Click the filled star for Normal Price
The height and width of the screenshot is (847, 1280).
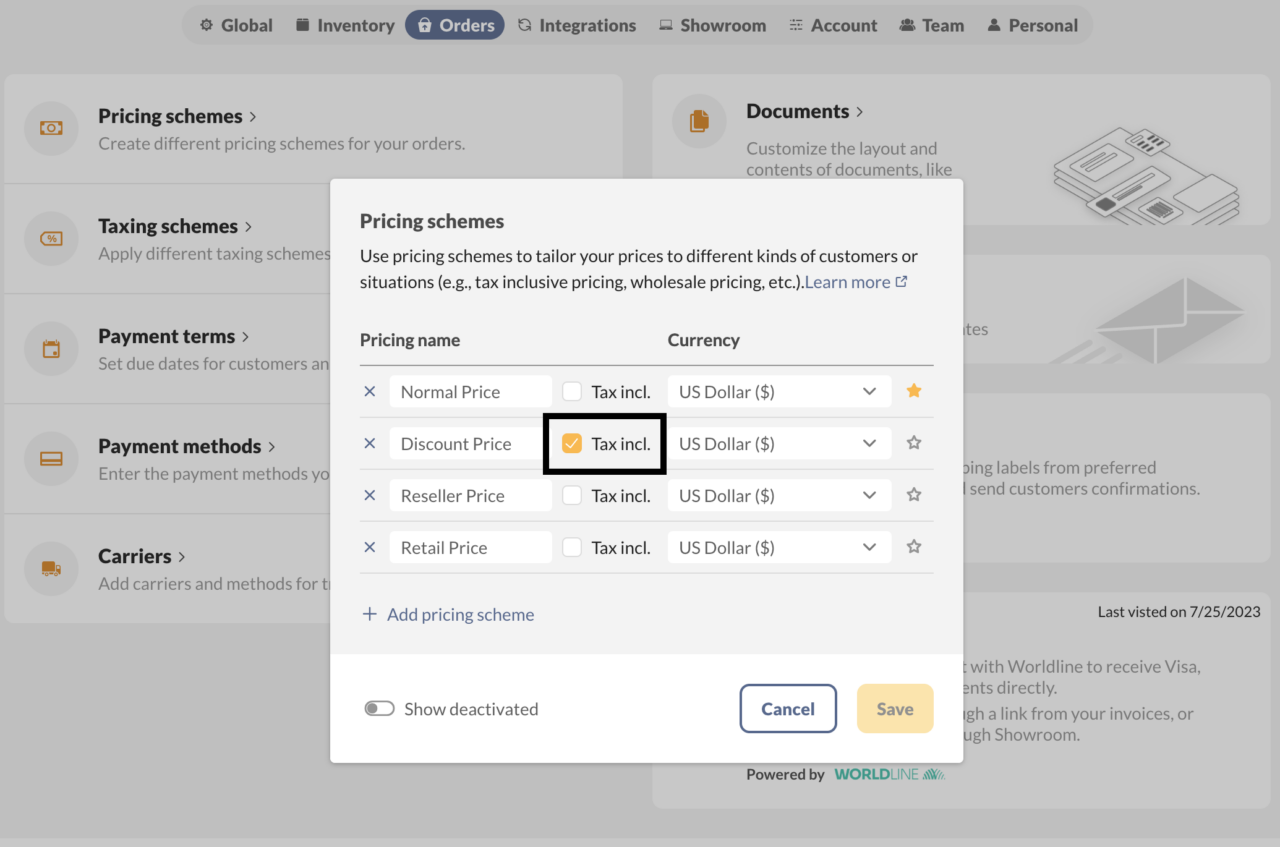coord(914,391)
